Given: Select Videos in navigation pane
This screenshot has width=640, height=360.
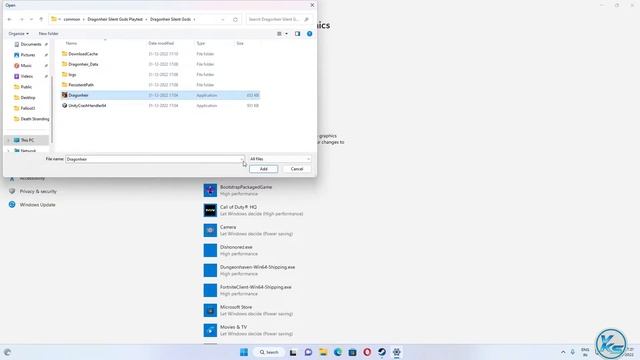Looking at the screenshot, I should tap(27, 76).
